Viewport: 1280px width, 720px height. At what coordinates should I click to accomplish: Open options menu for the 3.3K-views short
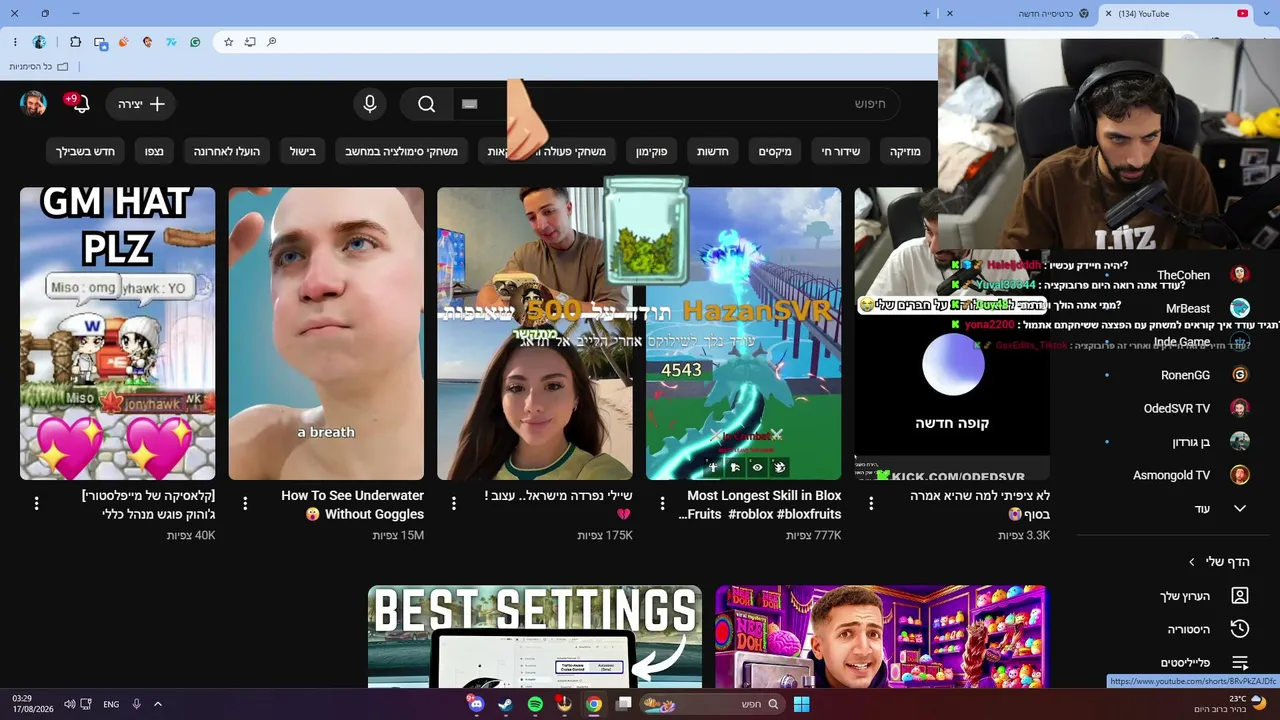871,504
